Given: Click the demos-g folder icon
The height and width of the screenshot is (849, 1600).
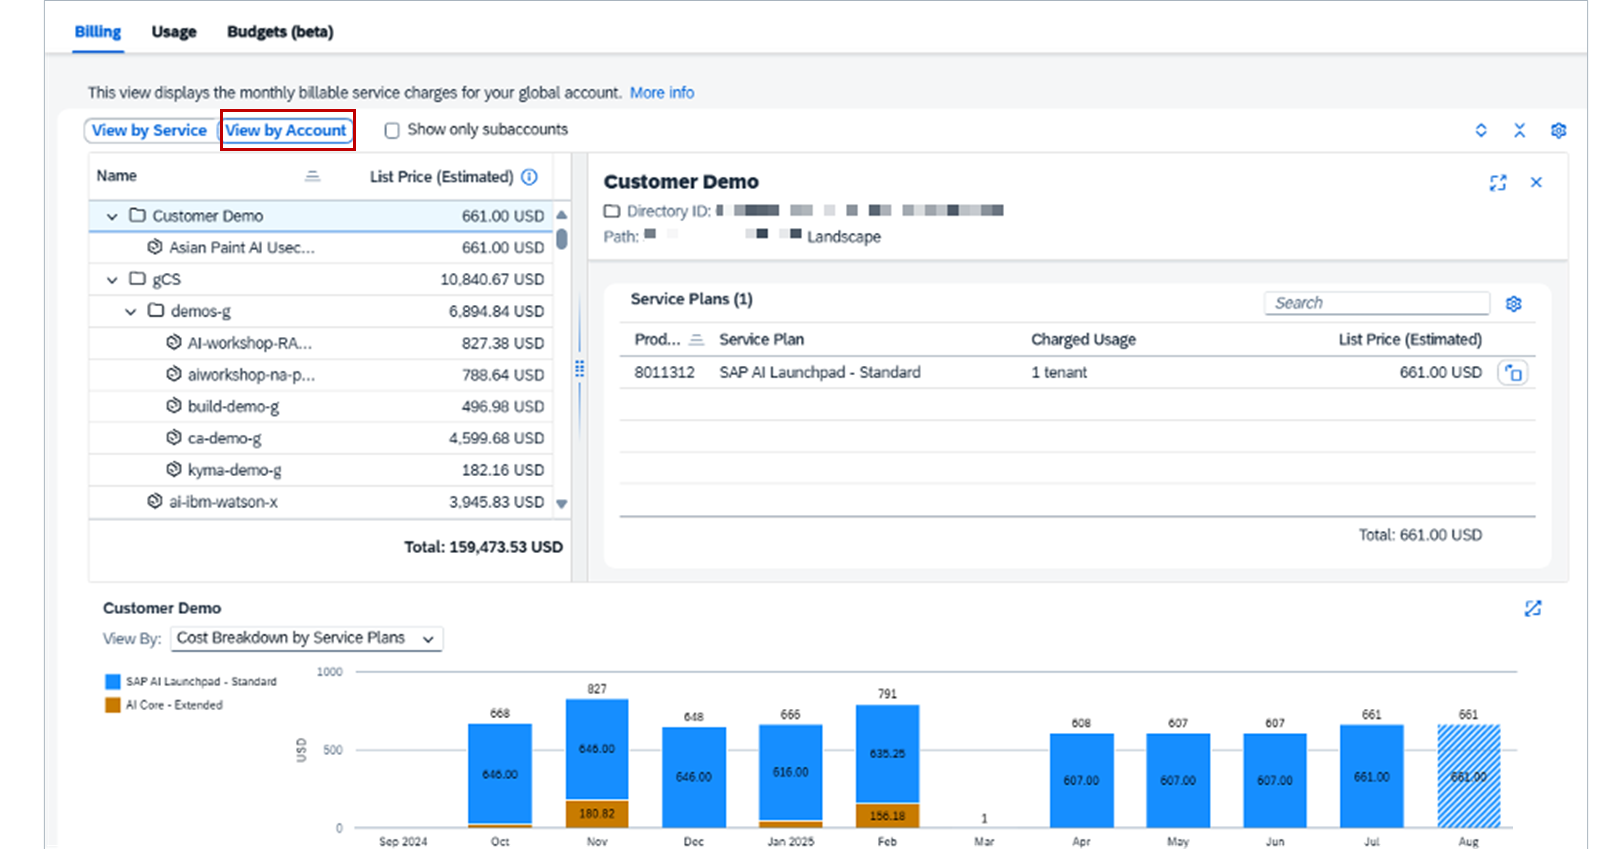Looking at the screenshot, I should (x=156, y=310).
